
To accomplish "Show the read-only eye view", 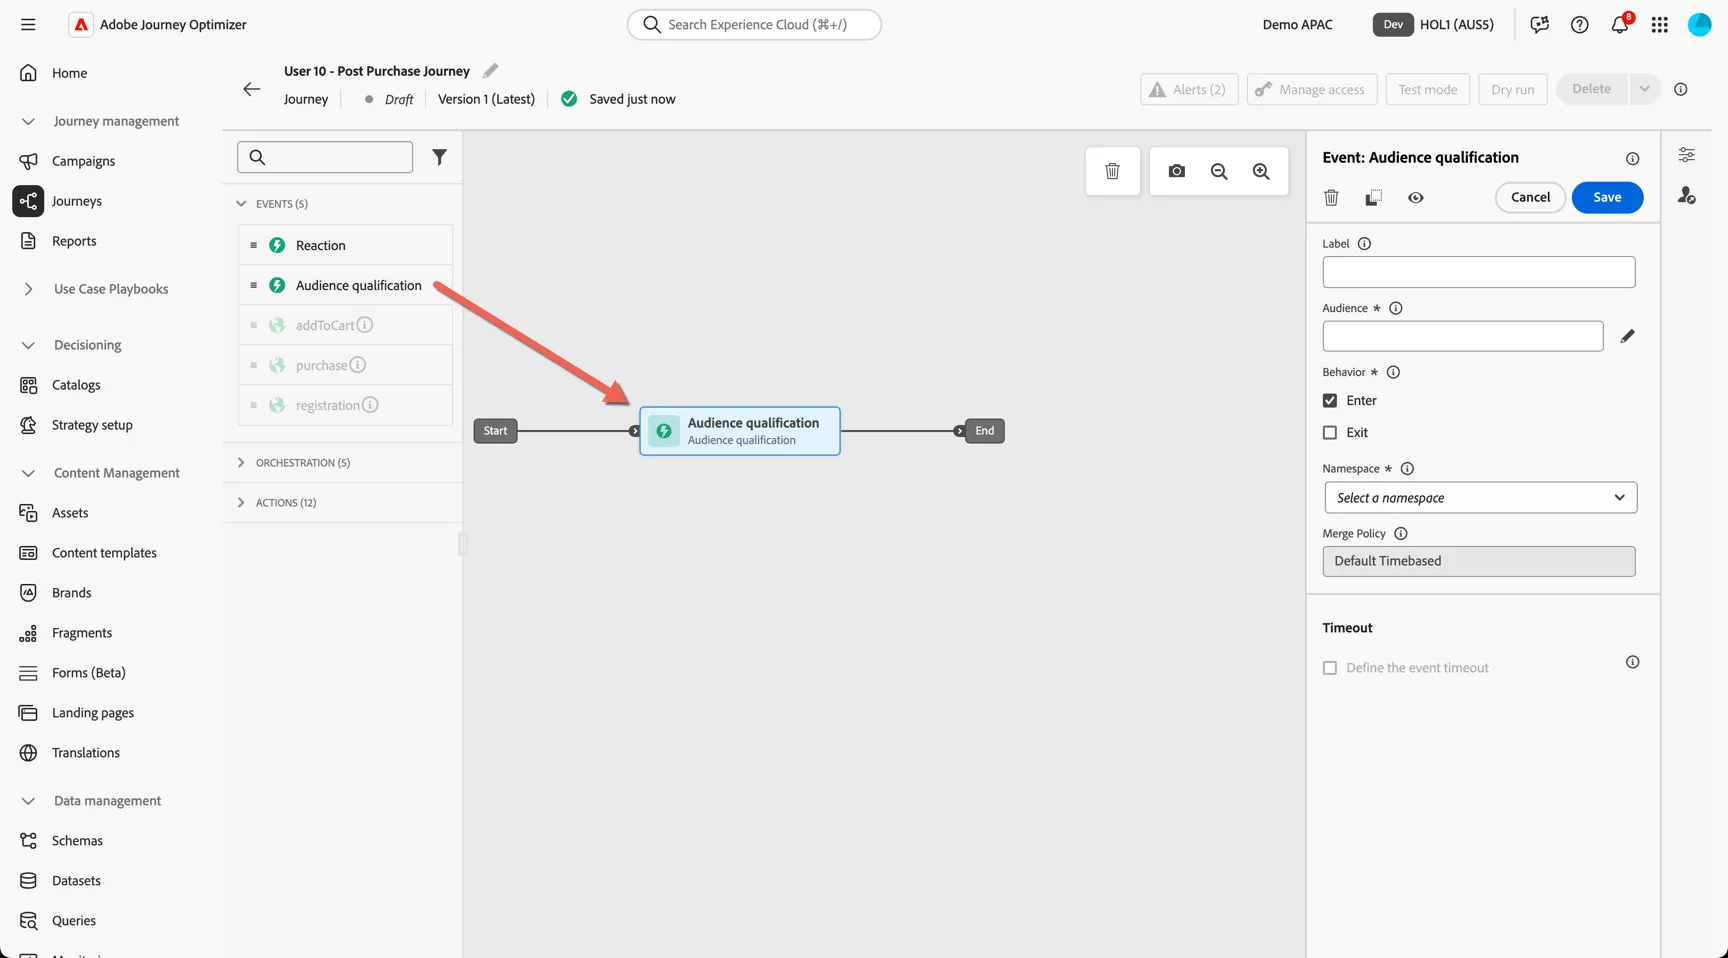I will pos(1415,198).
